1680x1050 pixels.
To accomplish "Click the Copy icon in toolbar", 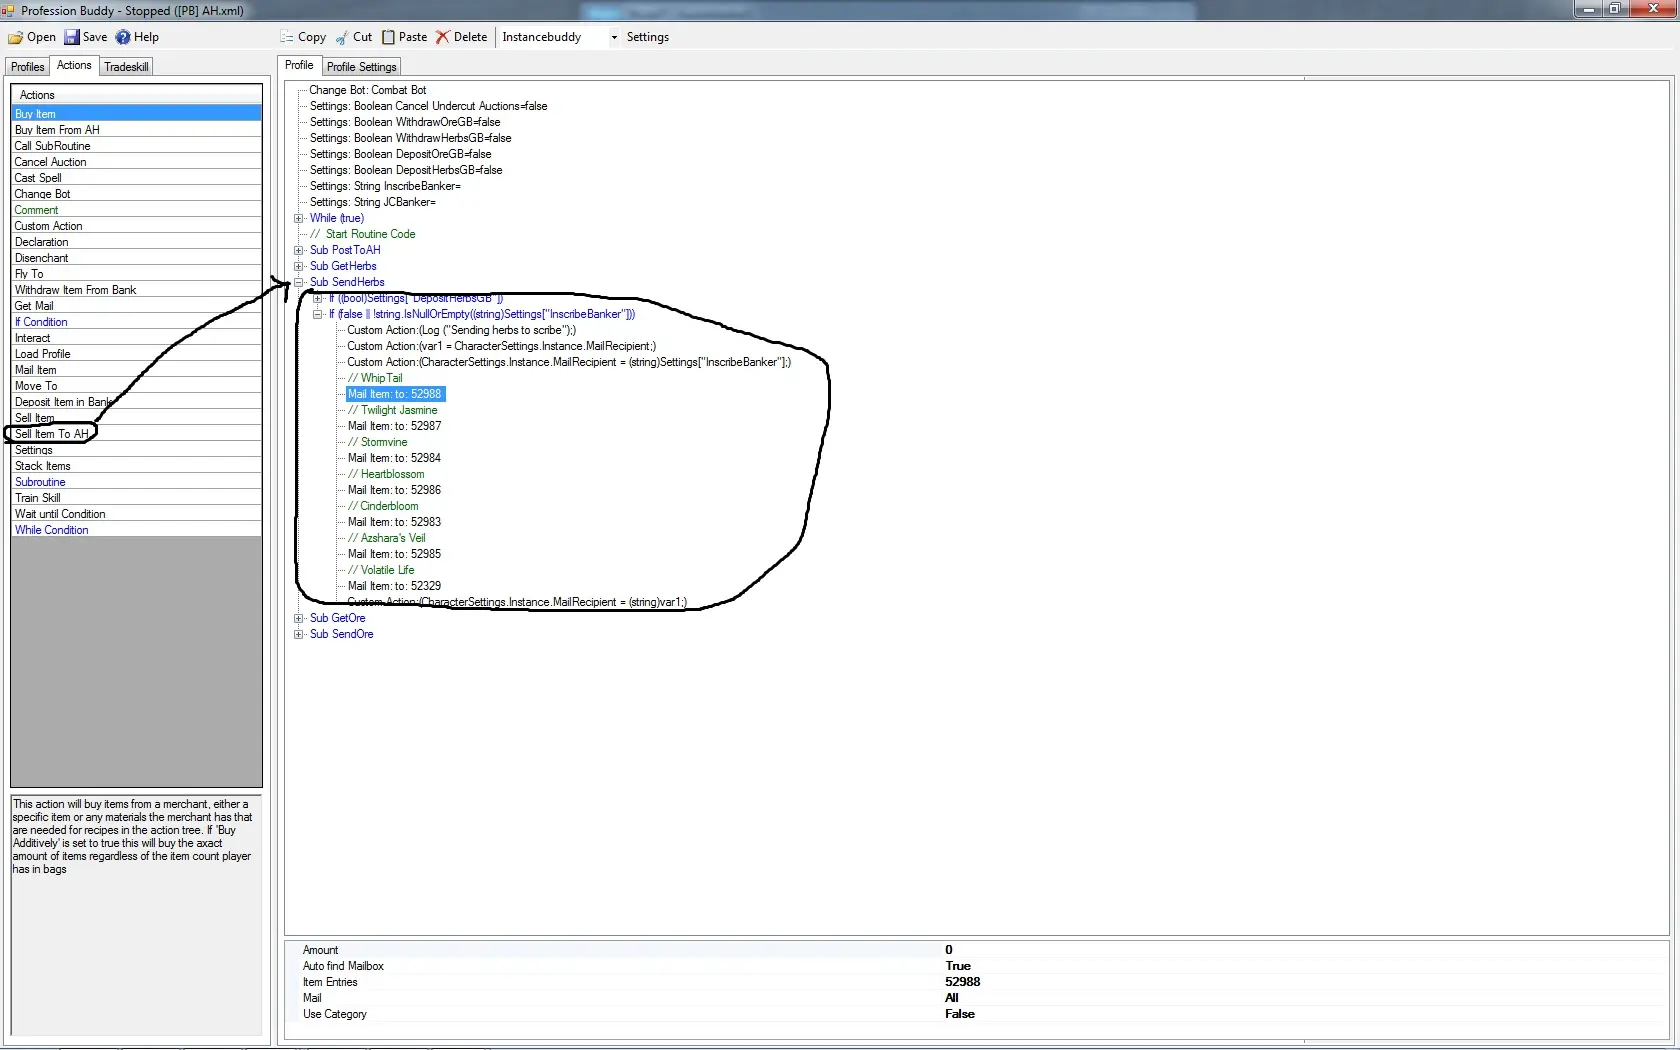I will 287,37.
